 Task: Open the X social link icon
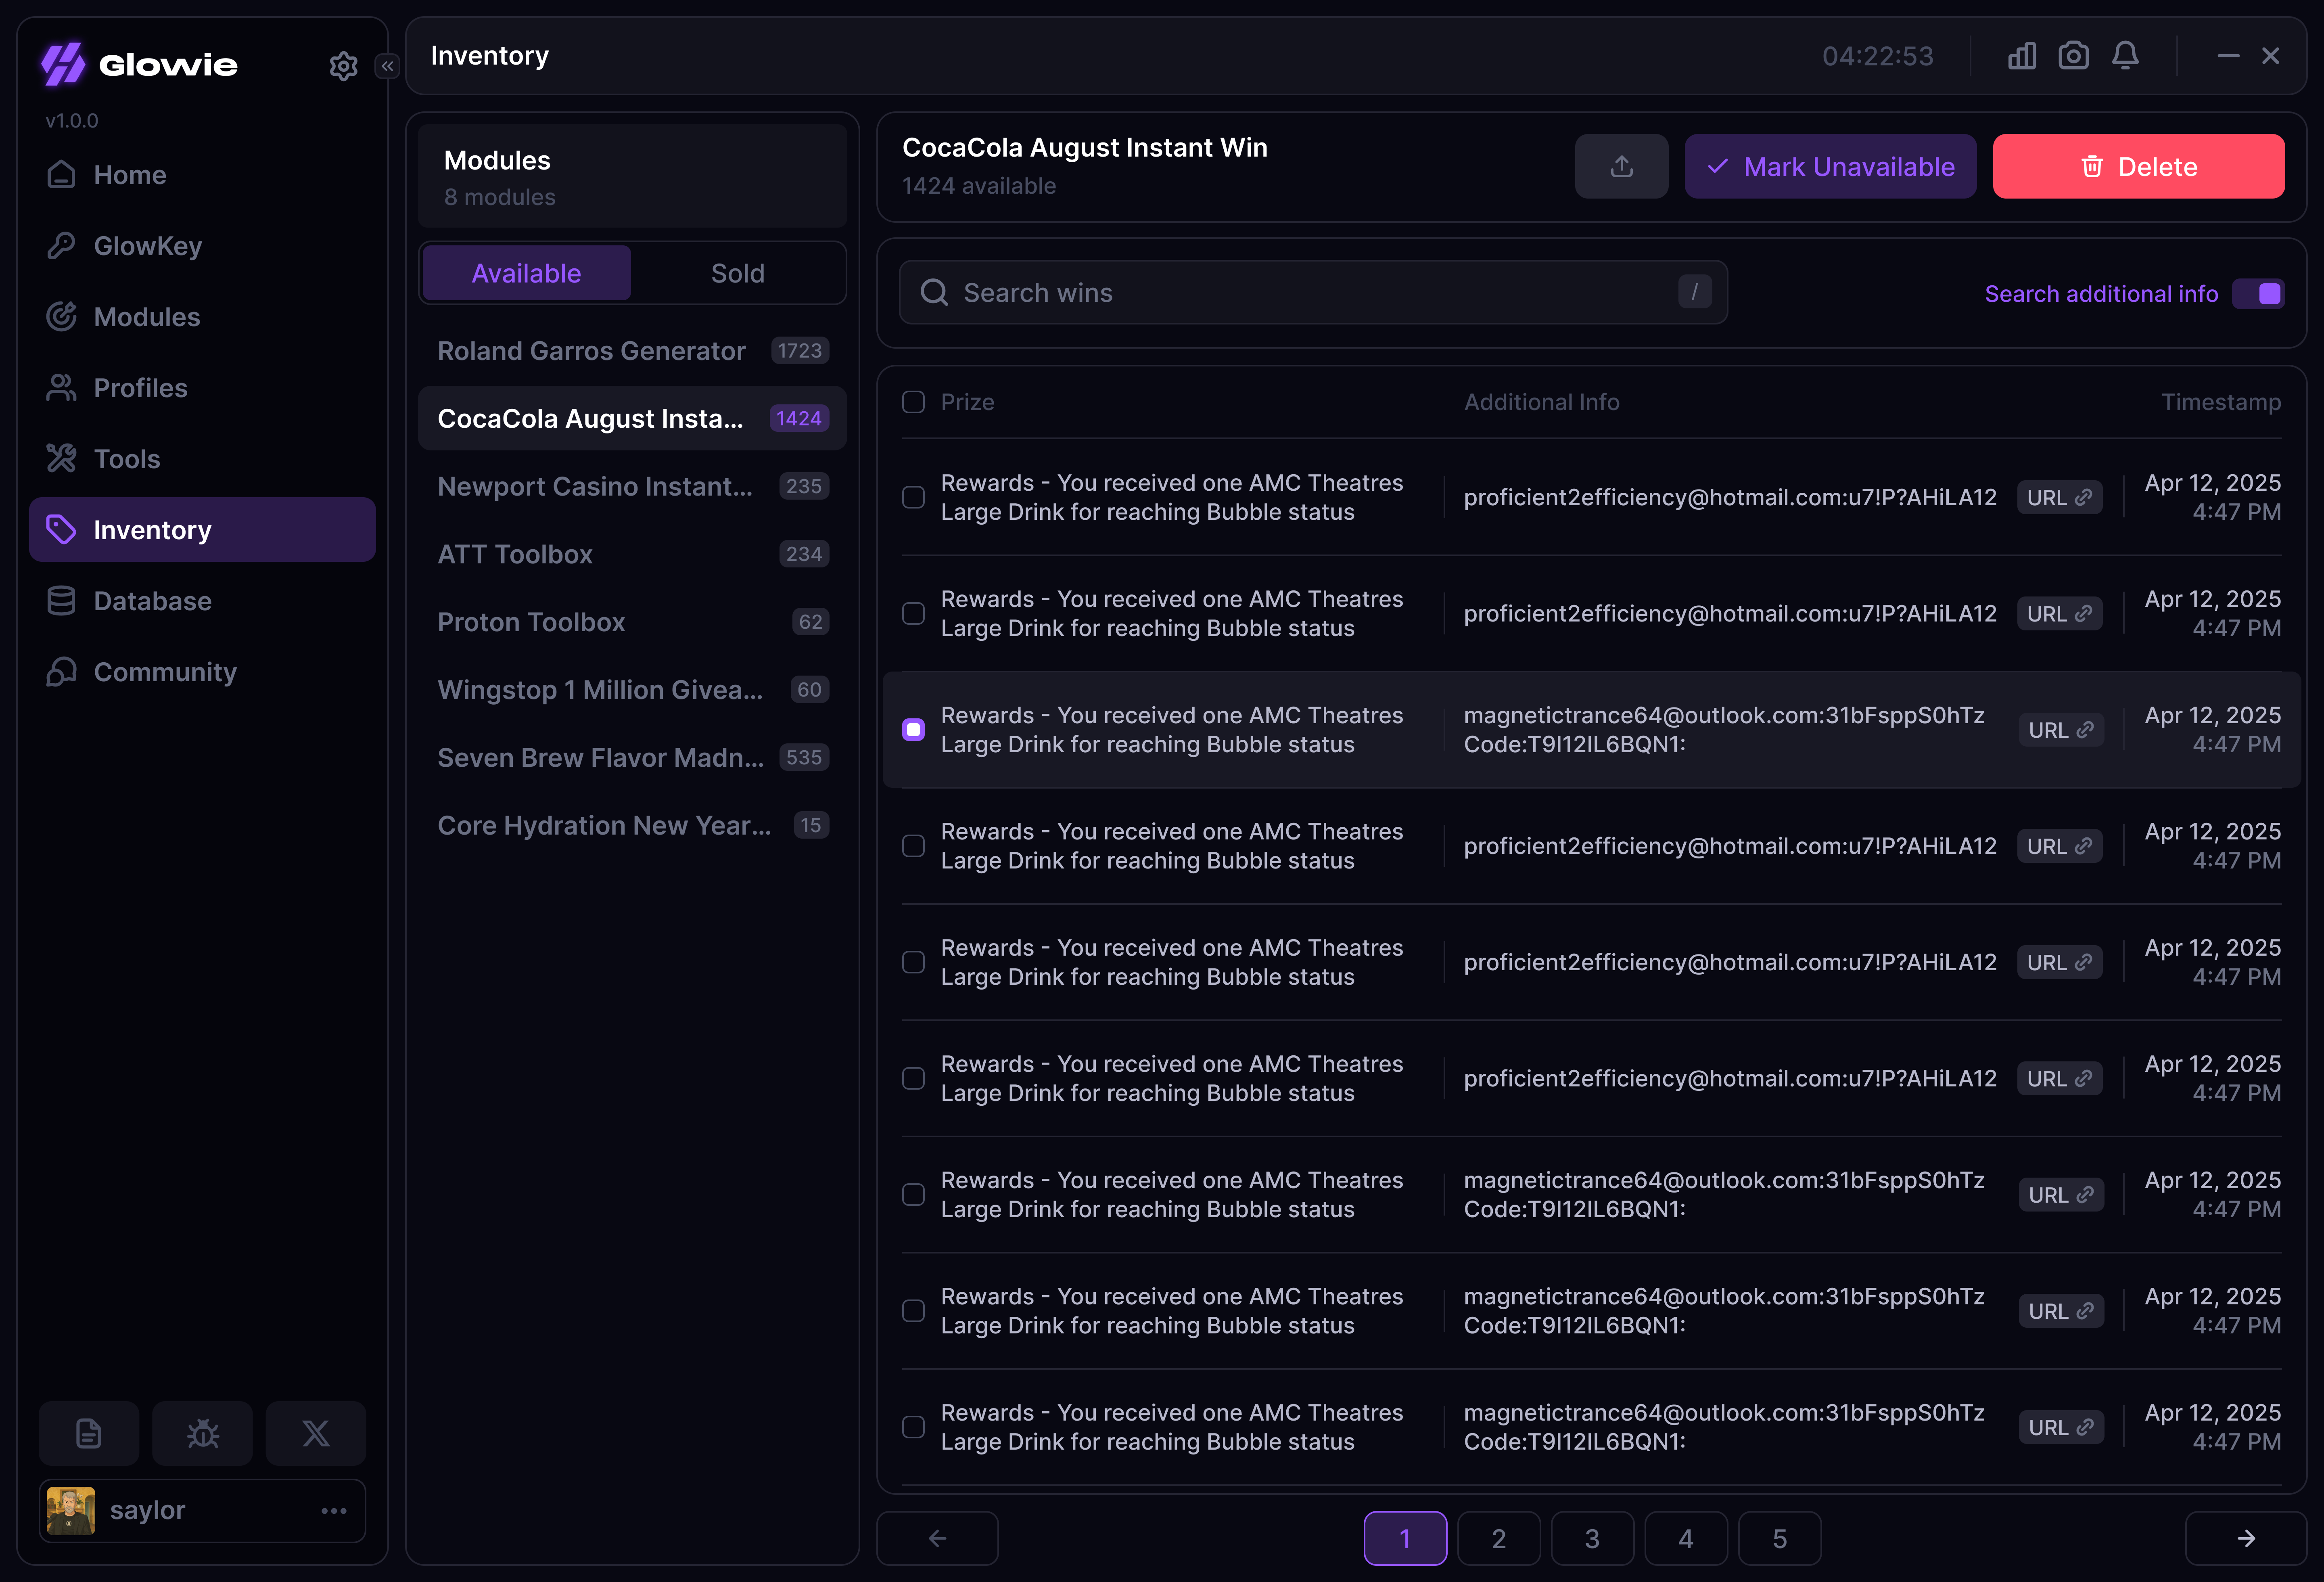[x=316, y=1433]
